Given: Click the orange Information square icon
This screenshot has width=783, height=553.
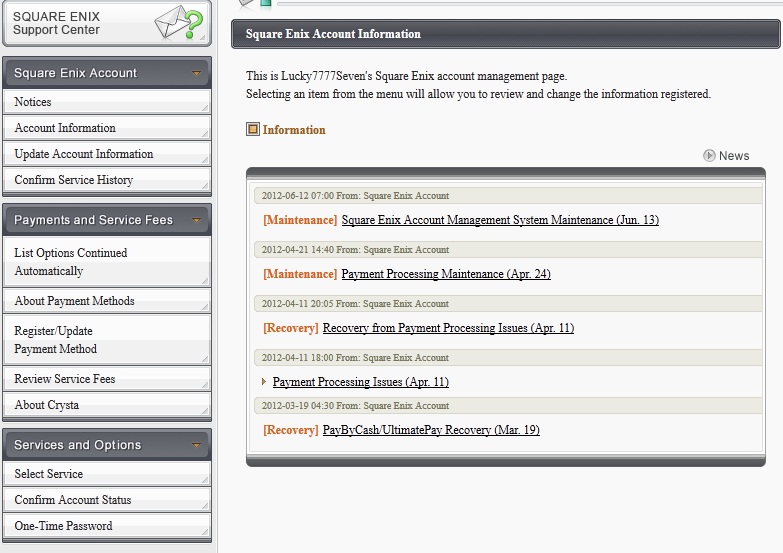Looking at the screenshot, I should point(253,130).
